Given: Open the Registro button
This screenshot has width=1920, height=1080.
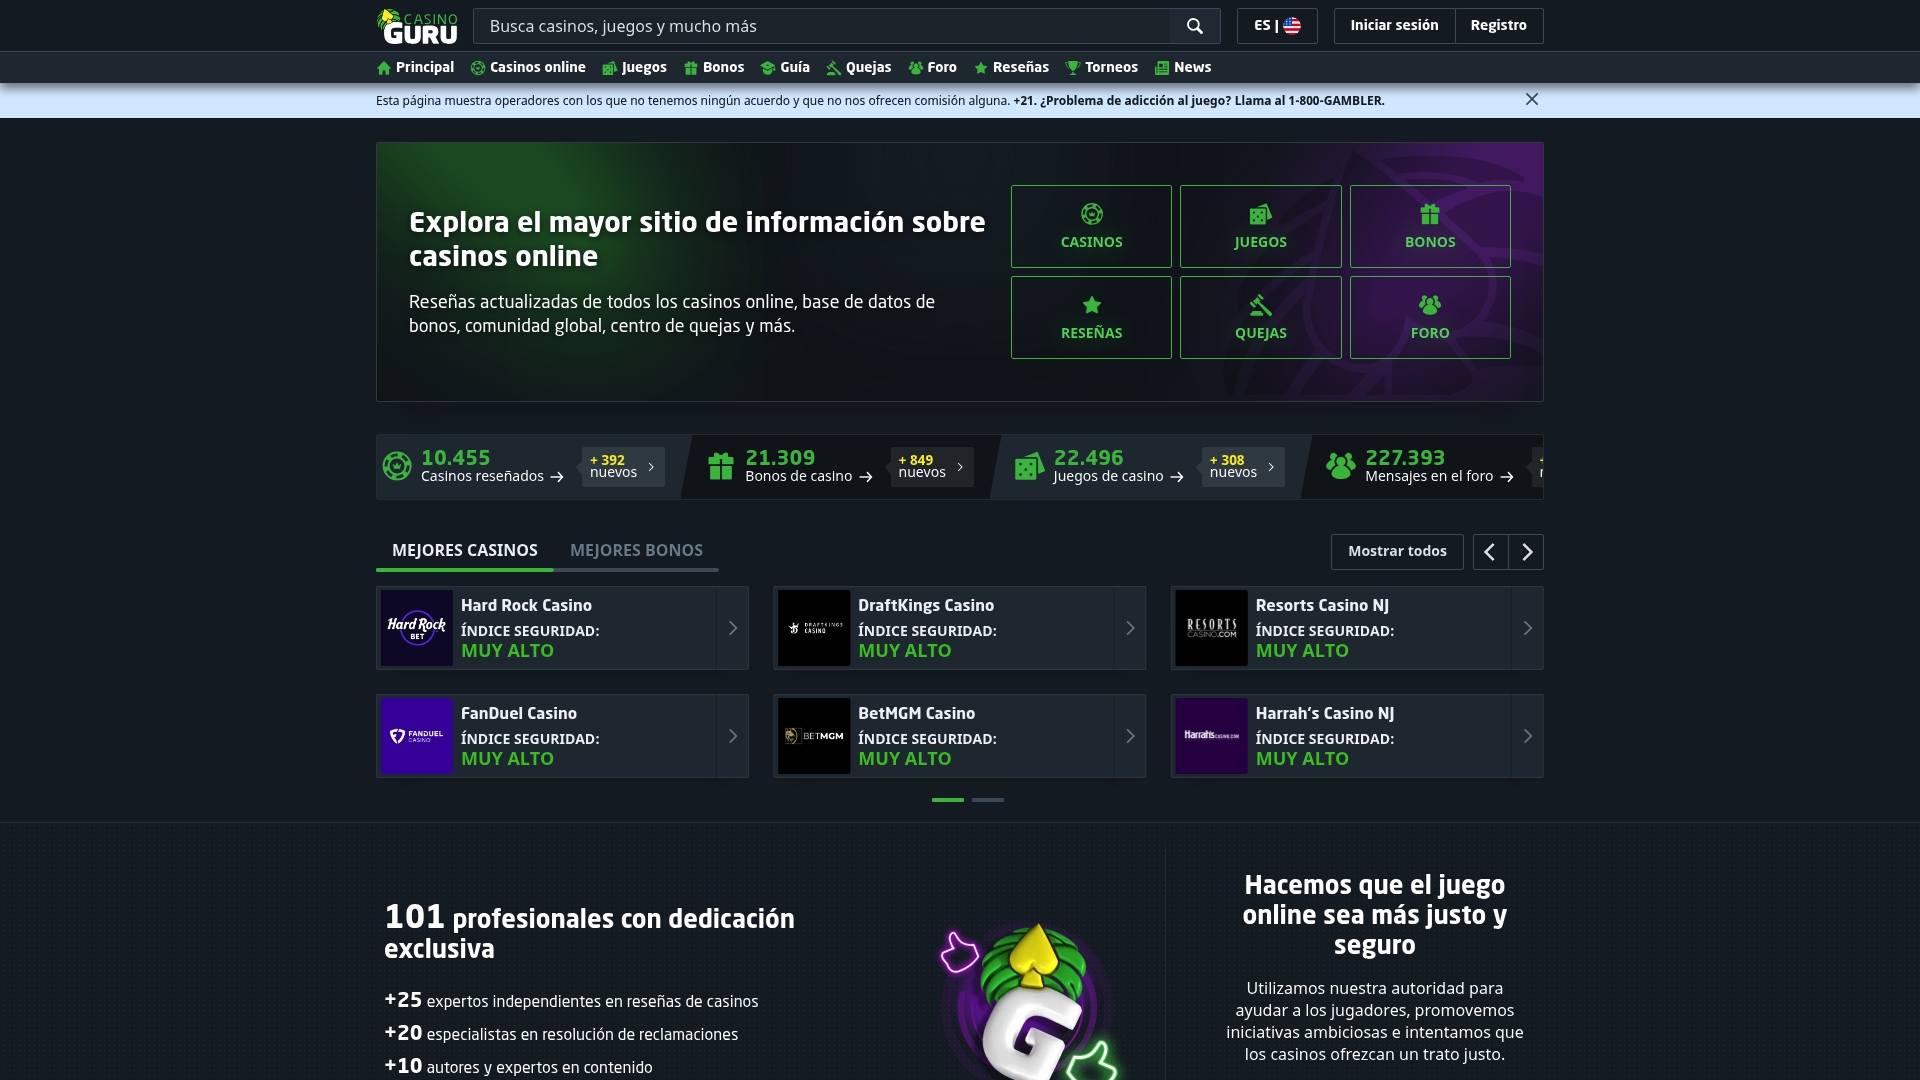Looking at the screenshot, I should tap(1499, 26).
